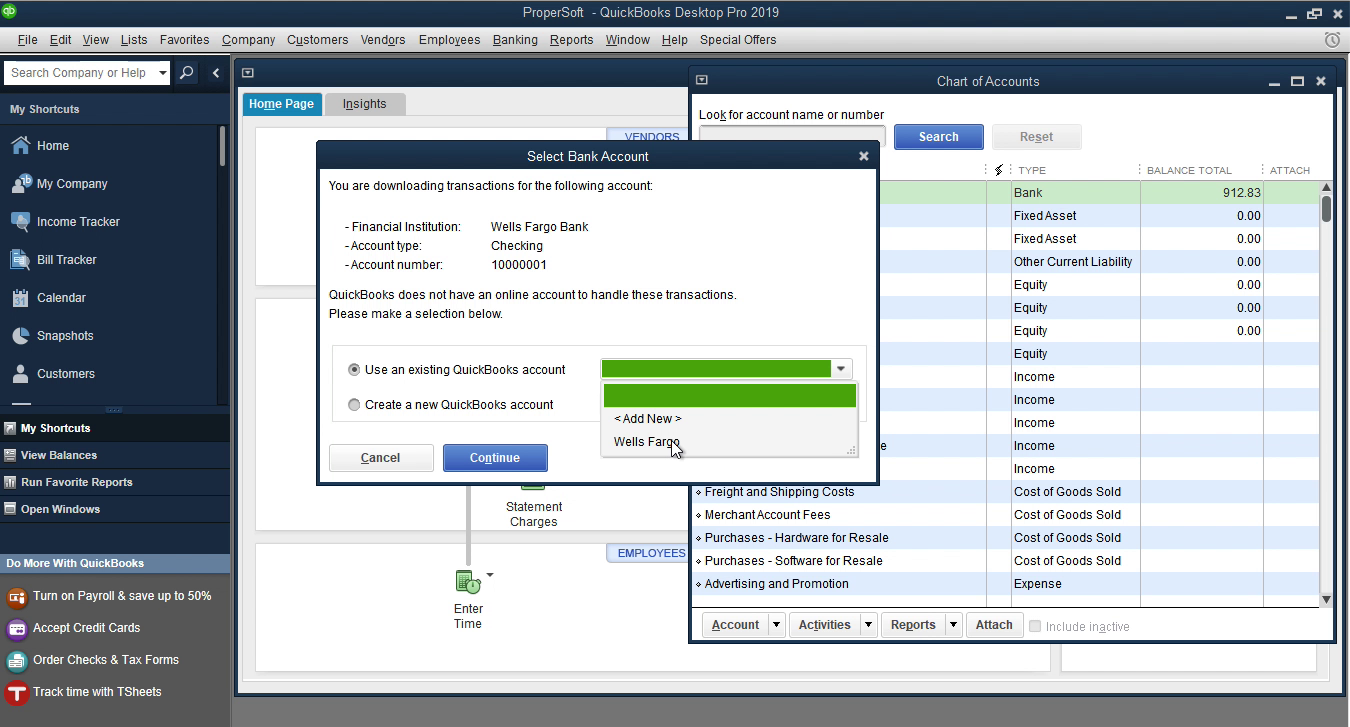Collapse the left sidebar with arrow icon
The image size is (1350, 727).
pos(215,73)
